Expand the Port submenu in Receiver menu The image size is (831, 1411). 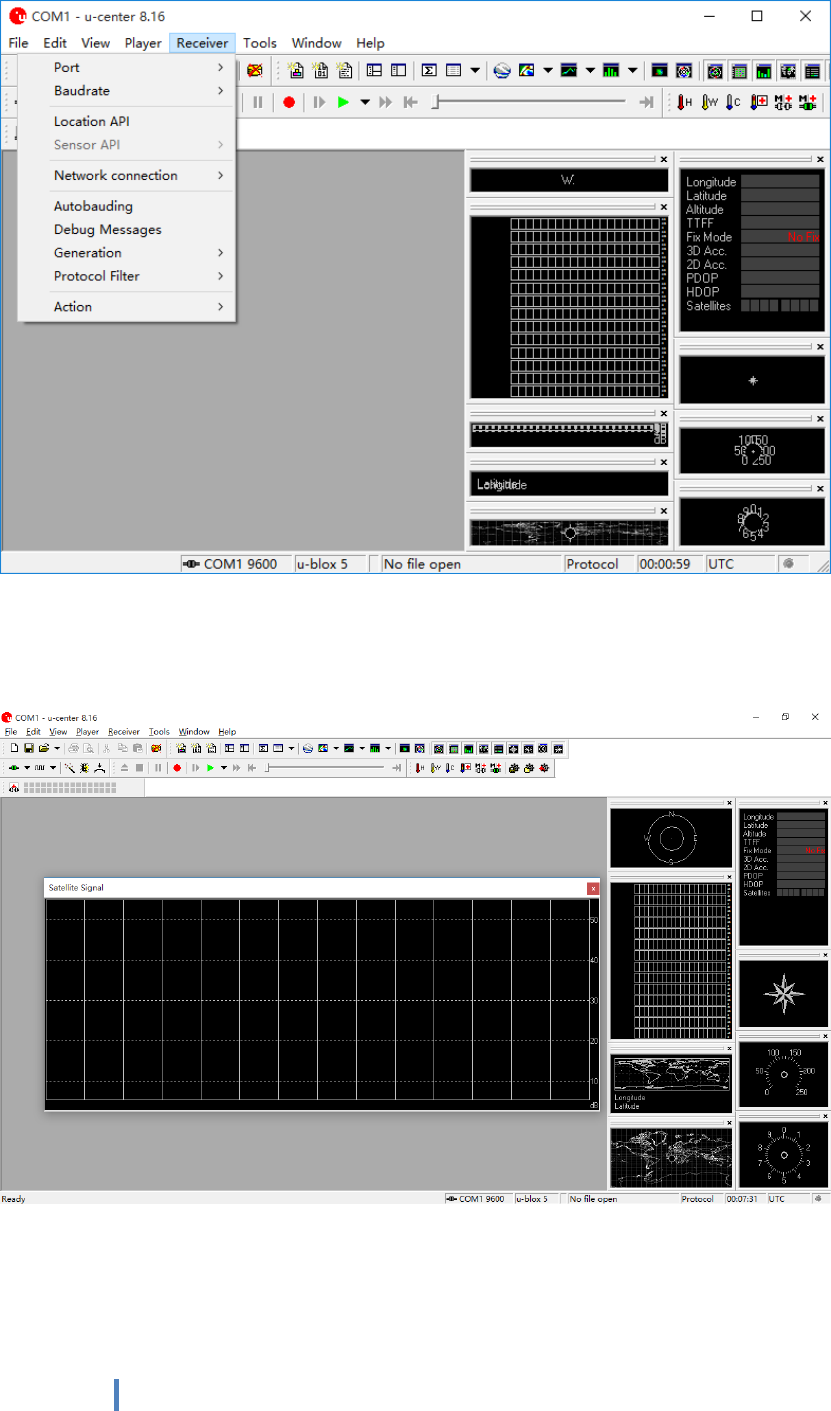(127, 67)
